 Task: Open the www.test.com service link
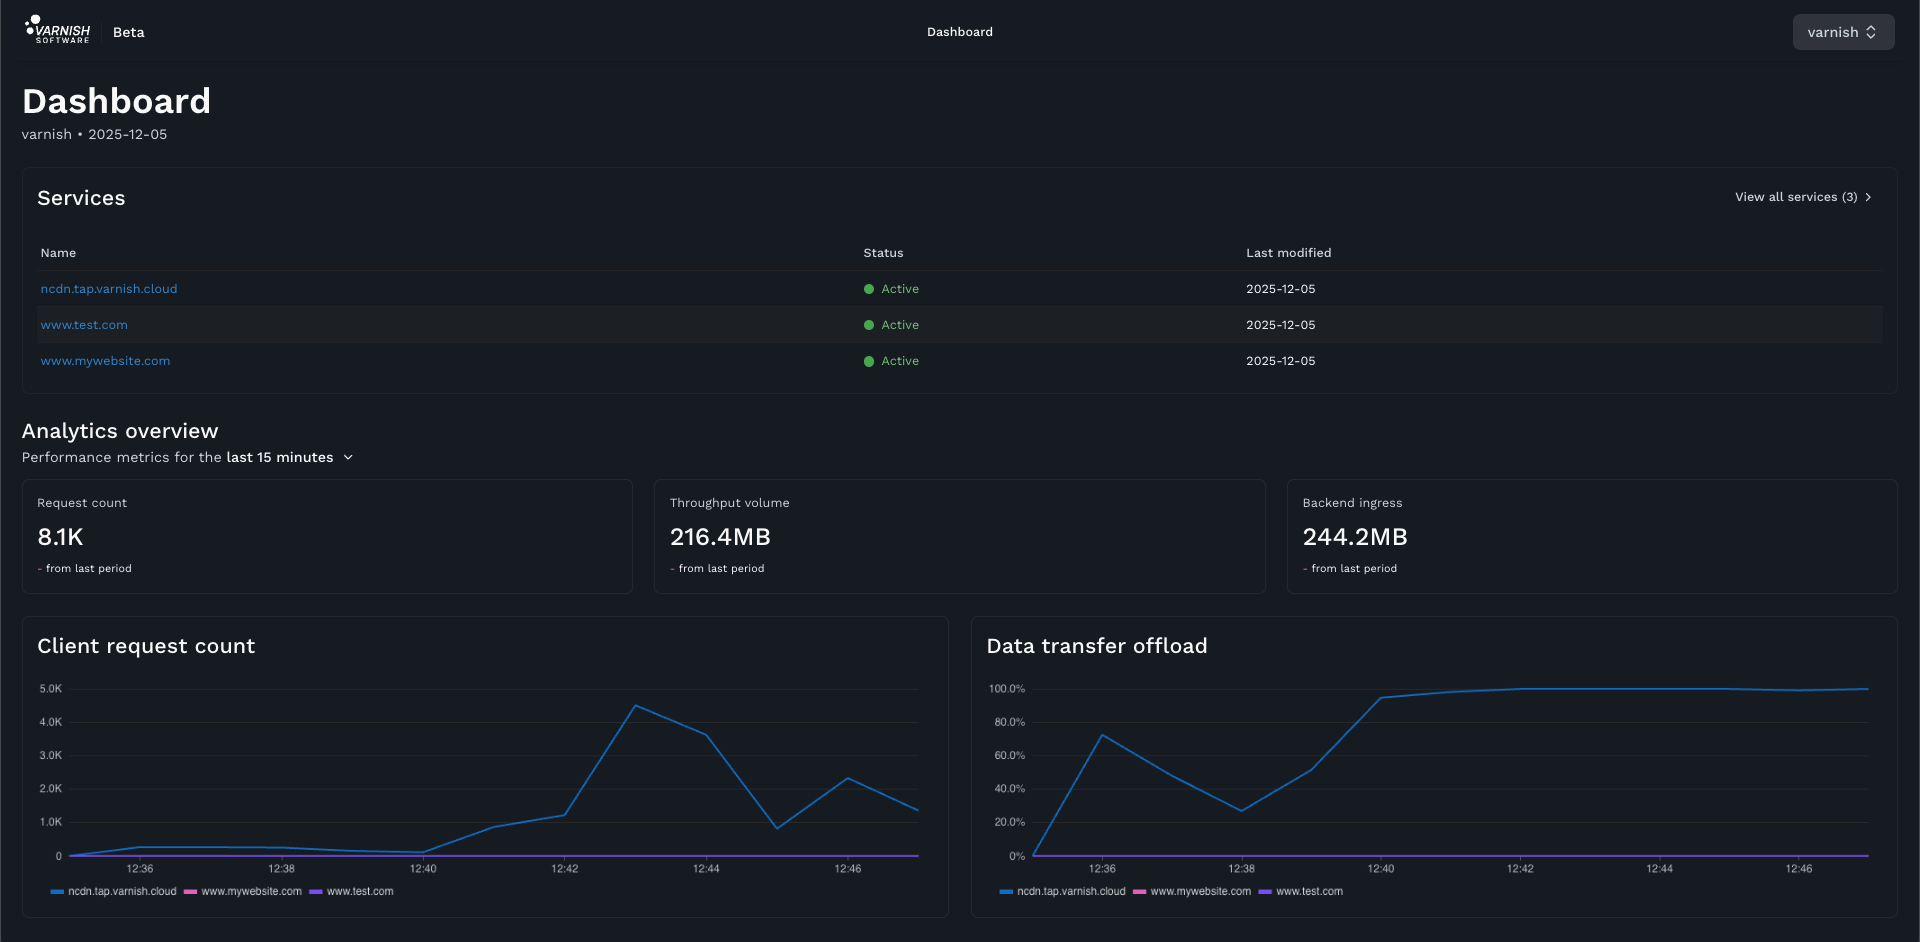[84, 325]
